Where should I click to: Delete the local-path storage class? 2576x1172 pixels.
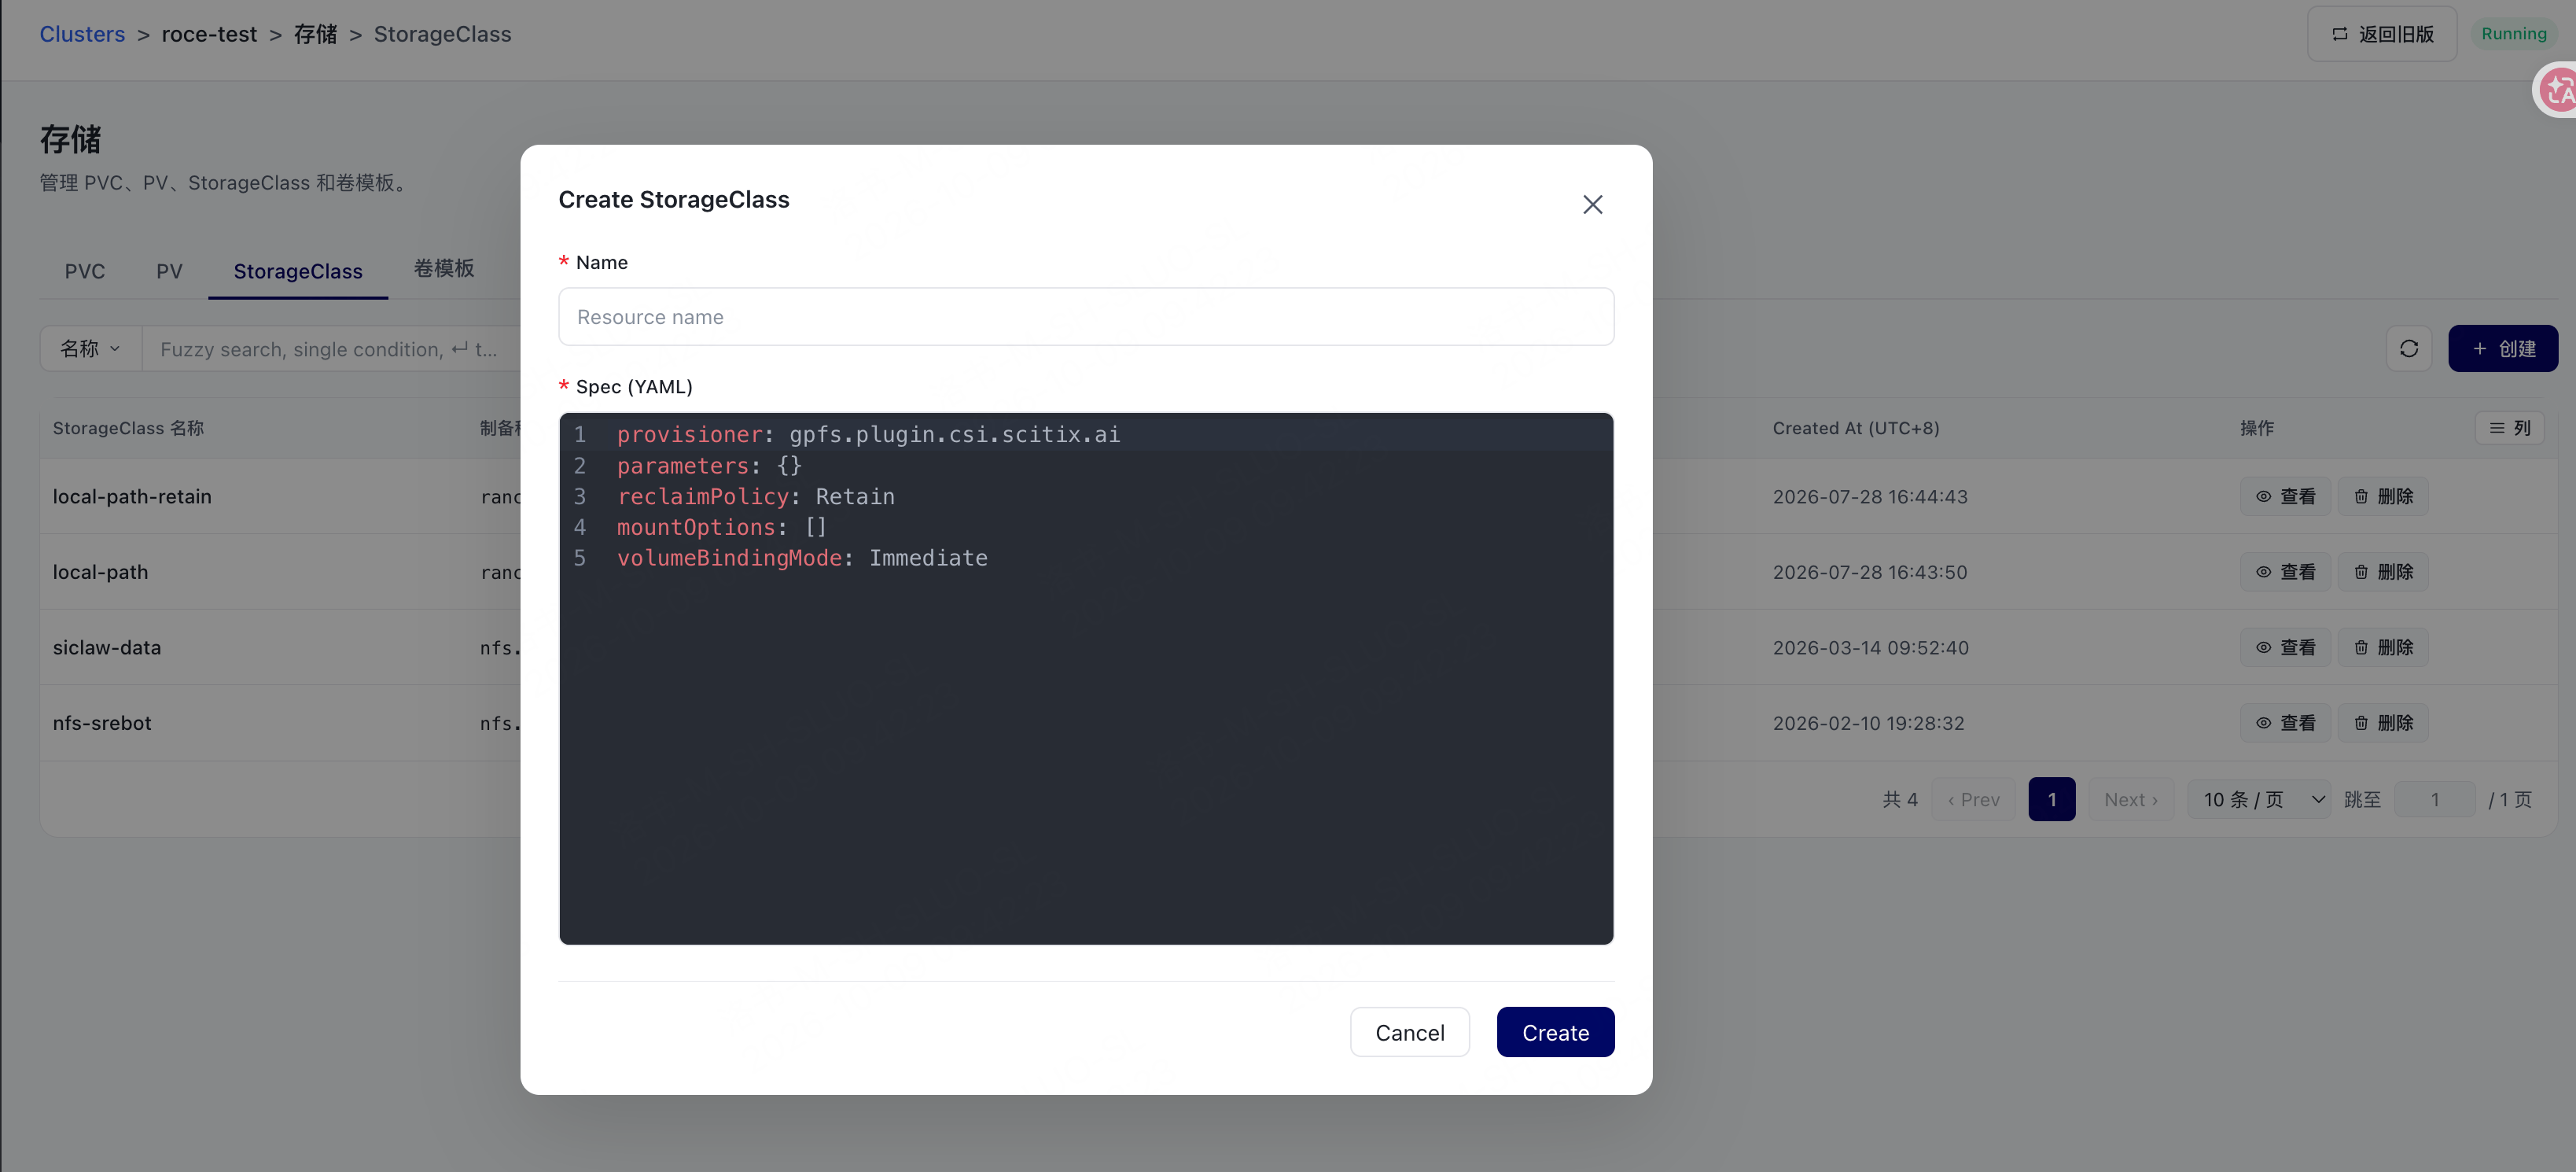(x=2382, y=572)
